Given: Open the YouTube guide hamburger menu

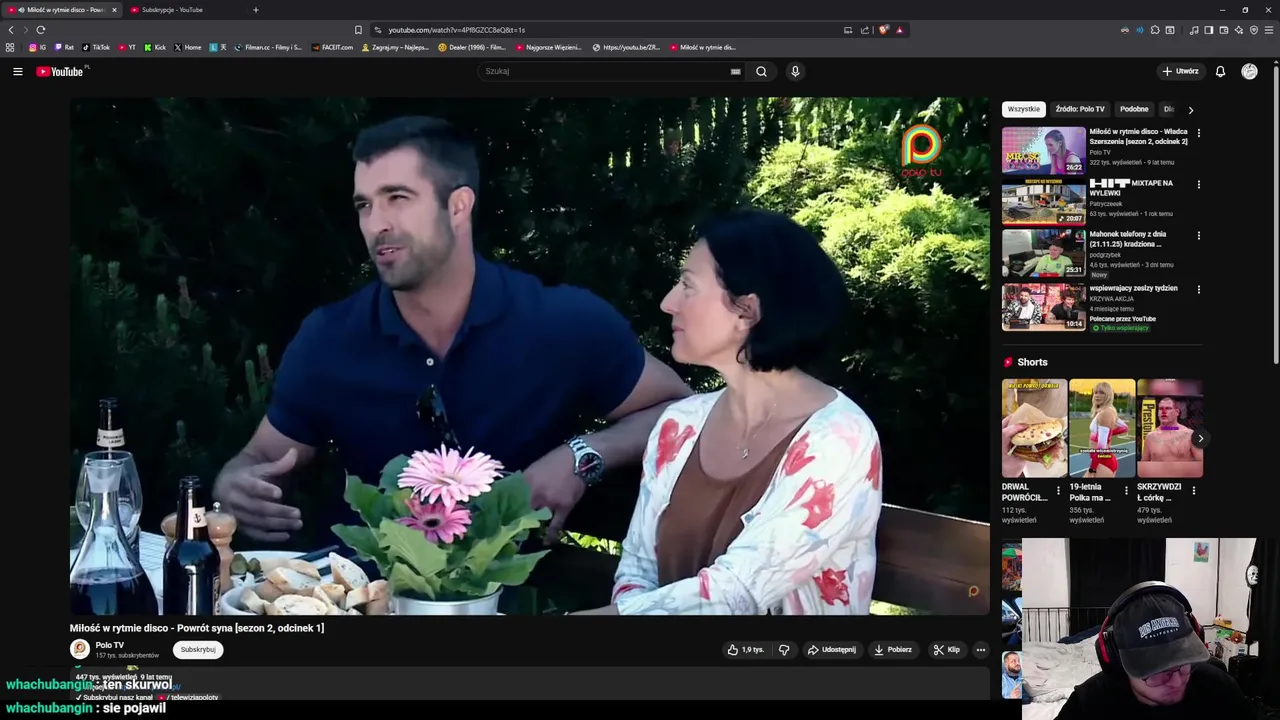Looking at the screenshot, I should point(17,71).
